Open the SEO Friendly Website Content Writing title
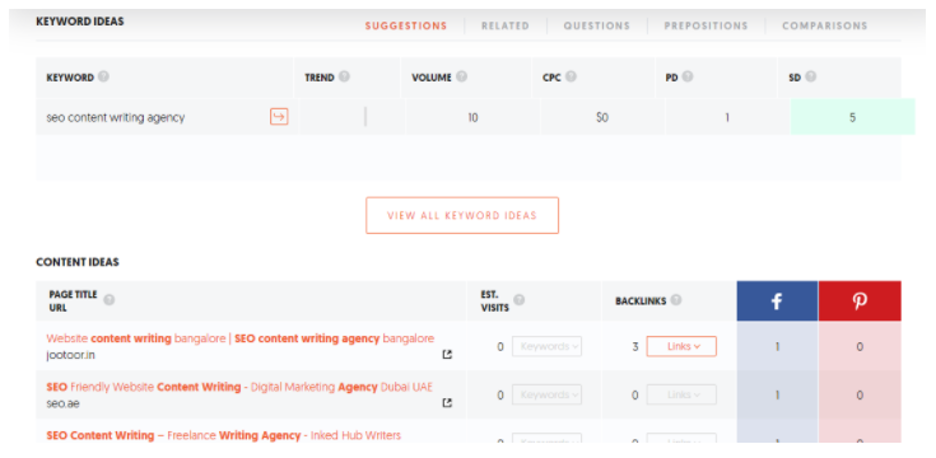 tap(239, 387)
